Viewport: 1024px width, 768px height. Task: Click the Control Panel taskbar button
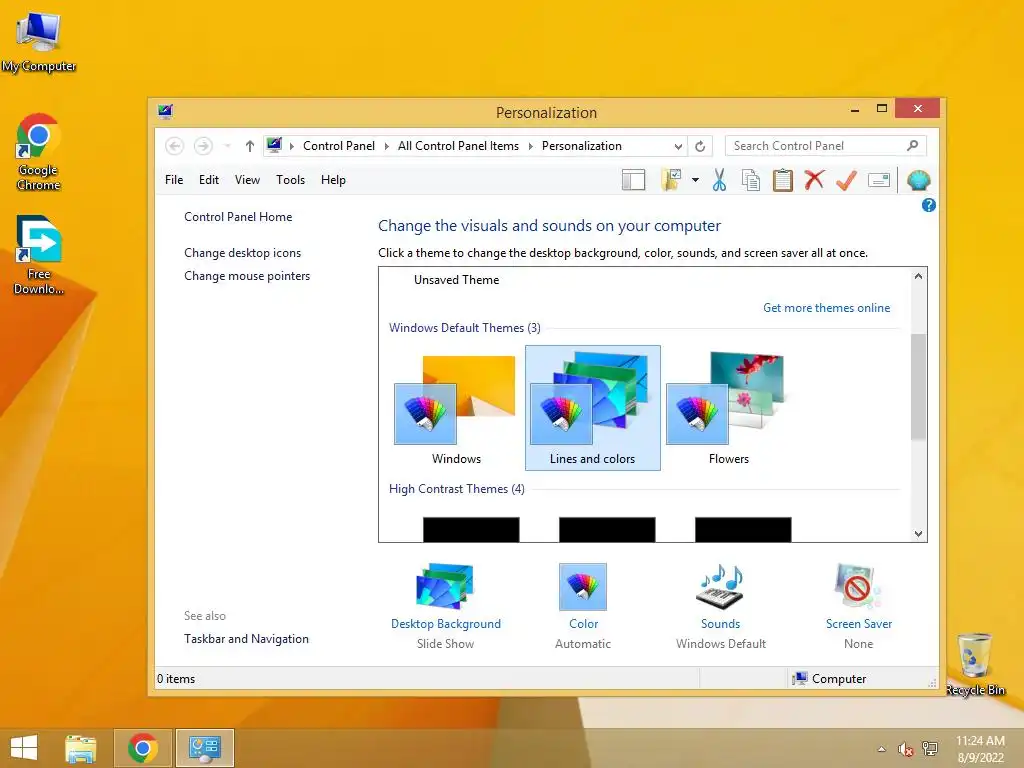click(204, 748)
